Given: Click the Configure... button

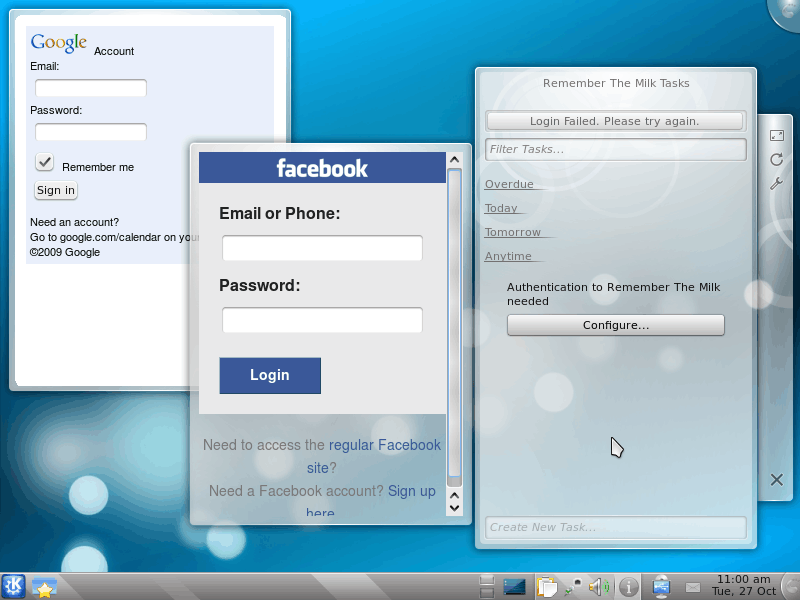Looking at the screenshot, I should [x=615, y=325].
